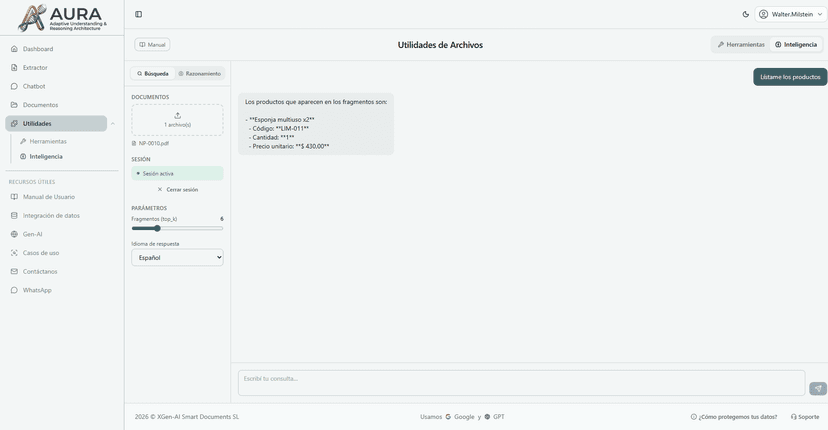Open Herramientas submenu item in sidebar

pyautogui.click(x=48, y=141)
